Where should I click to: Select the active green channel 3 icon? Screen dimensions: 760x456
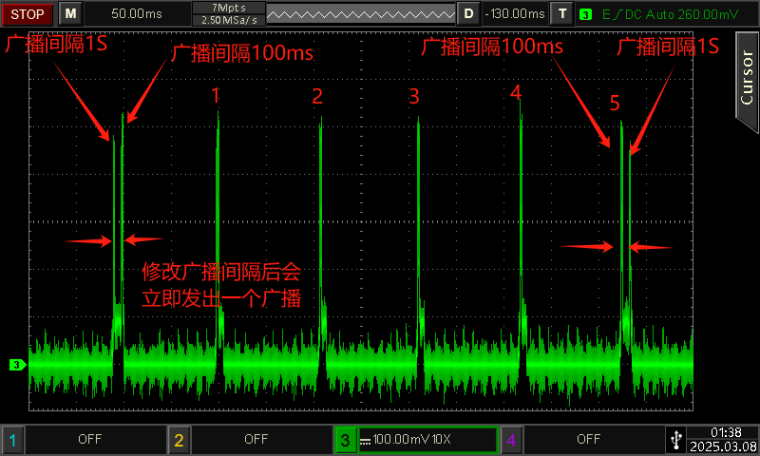[x=345, y=439]
